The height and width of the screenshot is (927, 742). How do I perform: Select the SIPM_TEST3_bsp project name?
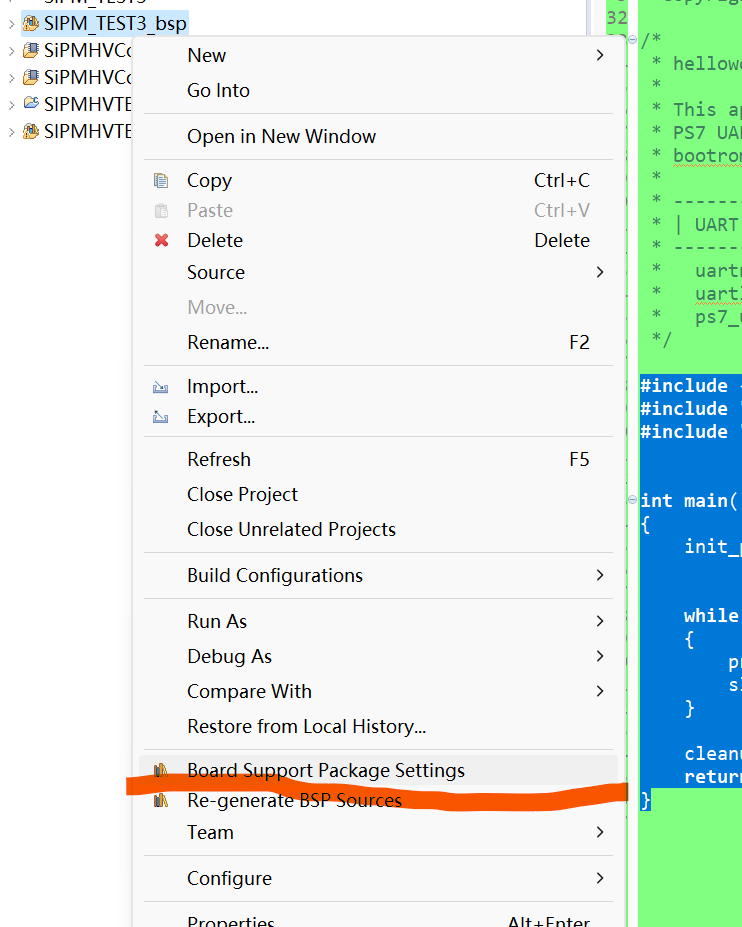tap(115, 24)
